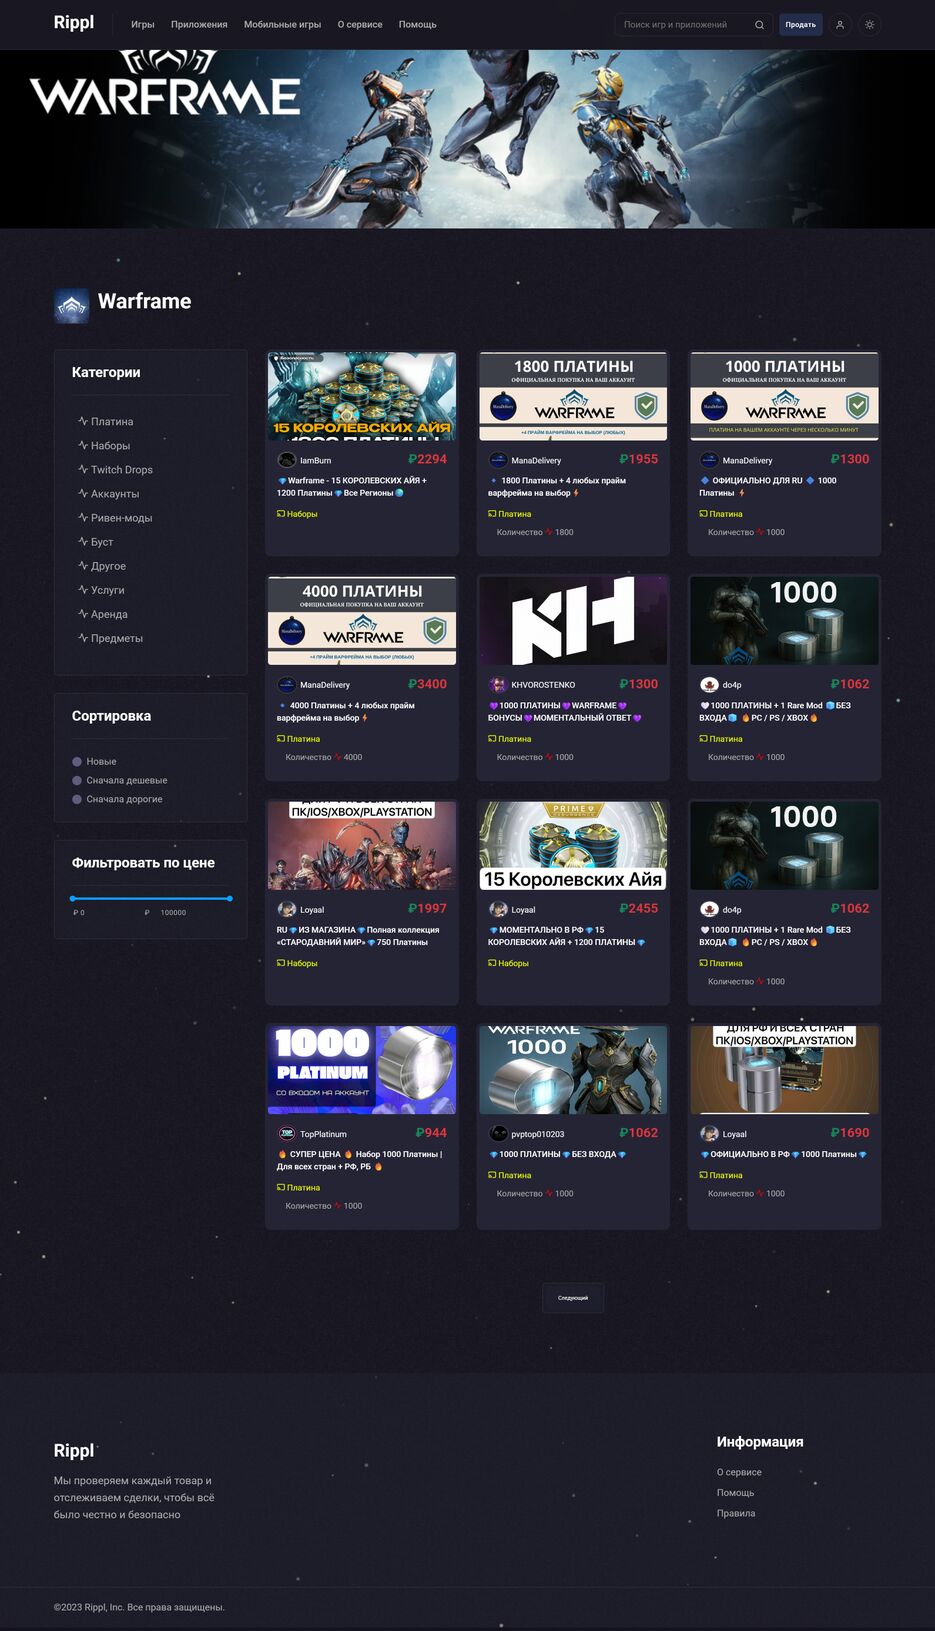Click Loyaal avatar on the 1690 listing

(709, 1134)
